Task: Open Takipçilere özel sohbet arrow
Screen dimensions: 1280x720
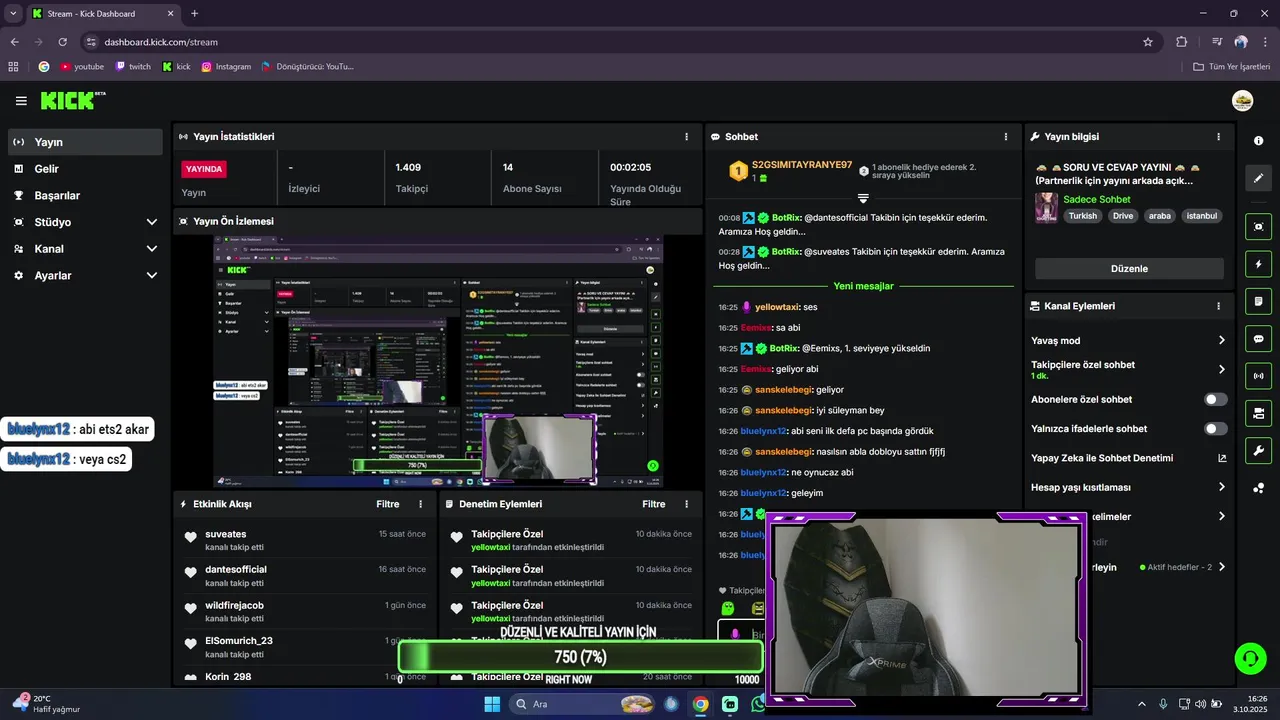Action: [x=1221, y=369]
